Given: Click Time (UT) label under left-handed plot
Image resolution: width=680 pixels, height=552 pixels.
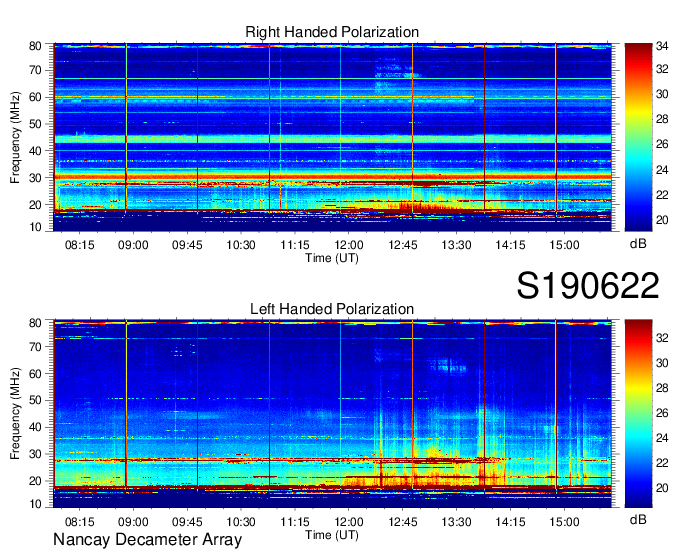Looking at the screenshot, I should pyautogui.click(x=332, y=535).
